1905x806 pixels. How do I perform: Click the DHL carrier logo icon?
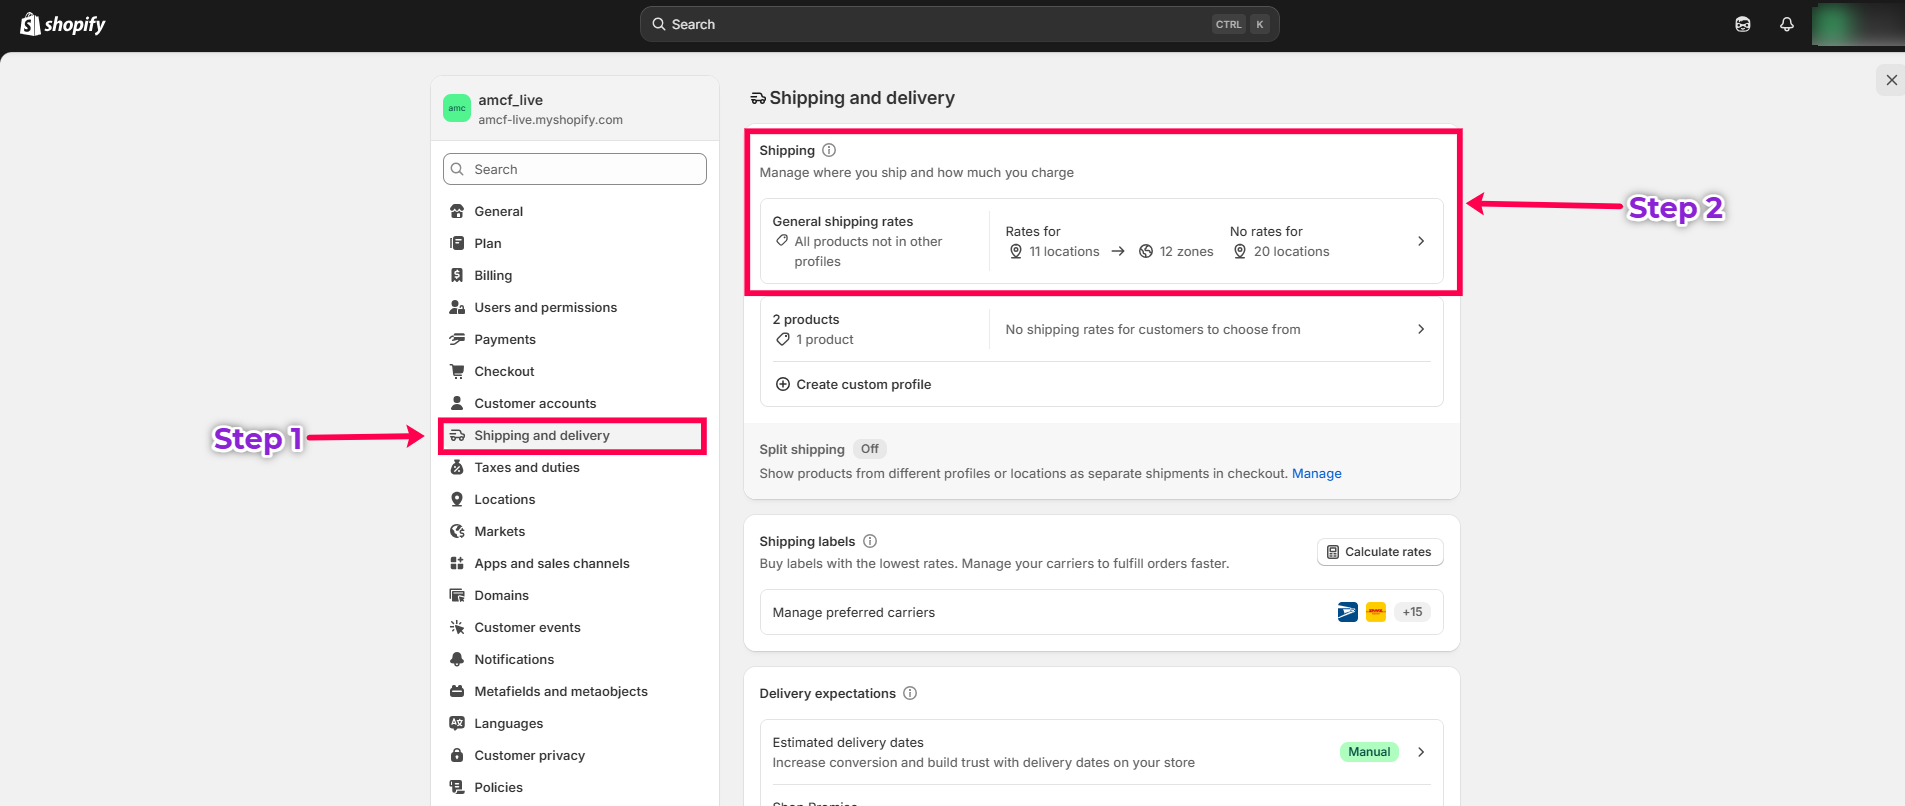(1376, 612)
